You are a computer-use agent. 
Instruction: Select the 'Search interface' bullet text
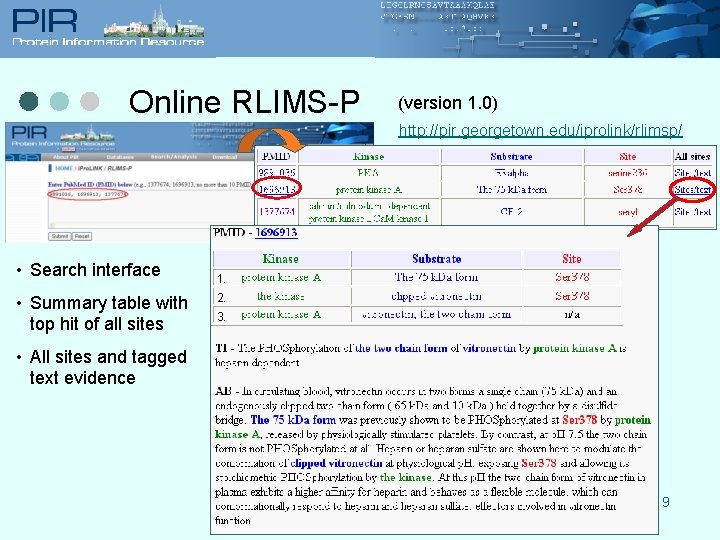pyautogui.click(x=95, y=270)
